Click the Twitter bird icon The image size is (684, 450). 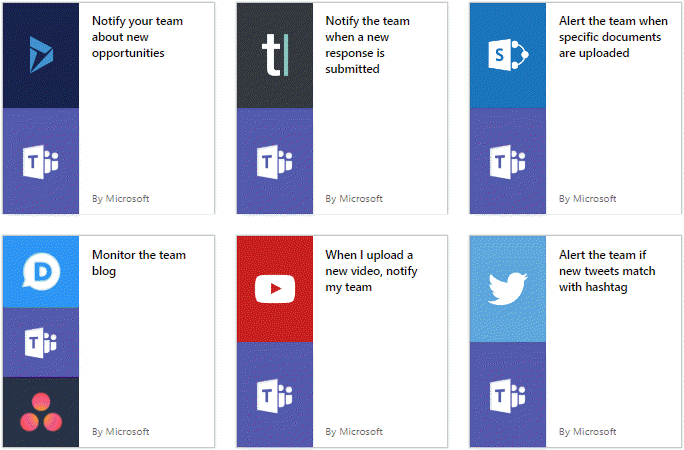point(508,289)
